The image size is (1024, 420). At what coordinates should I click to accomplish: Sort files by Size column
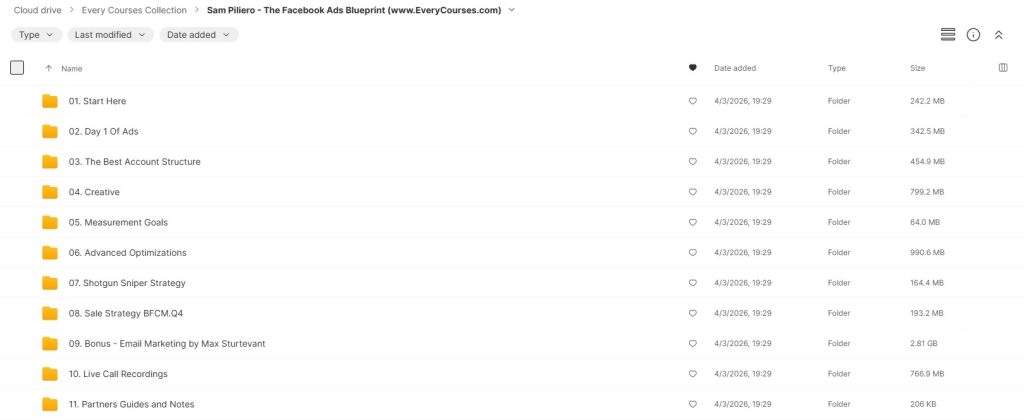click(x=917, y=68)
